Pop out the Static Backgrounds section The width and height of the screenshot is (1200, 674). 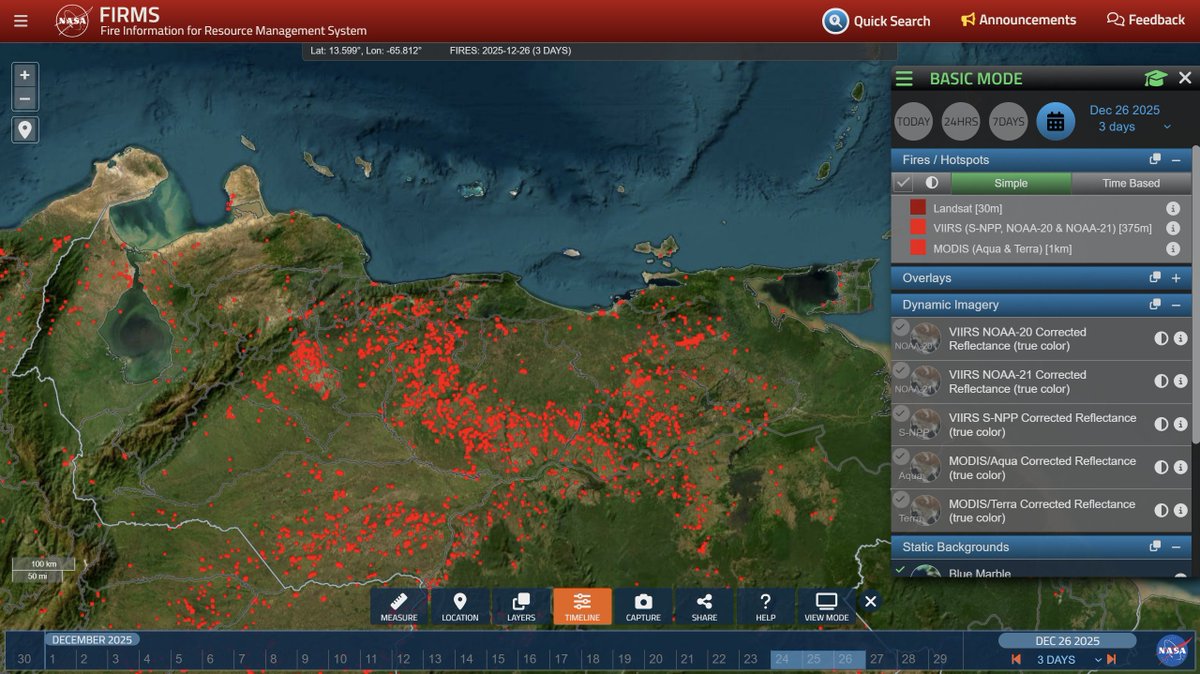(x=1155, y=547)
